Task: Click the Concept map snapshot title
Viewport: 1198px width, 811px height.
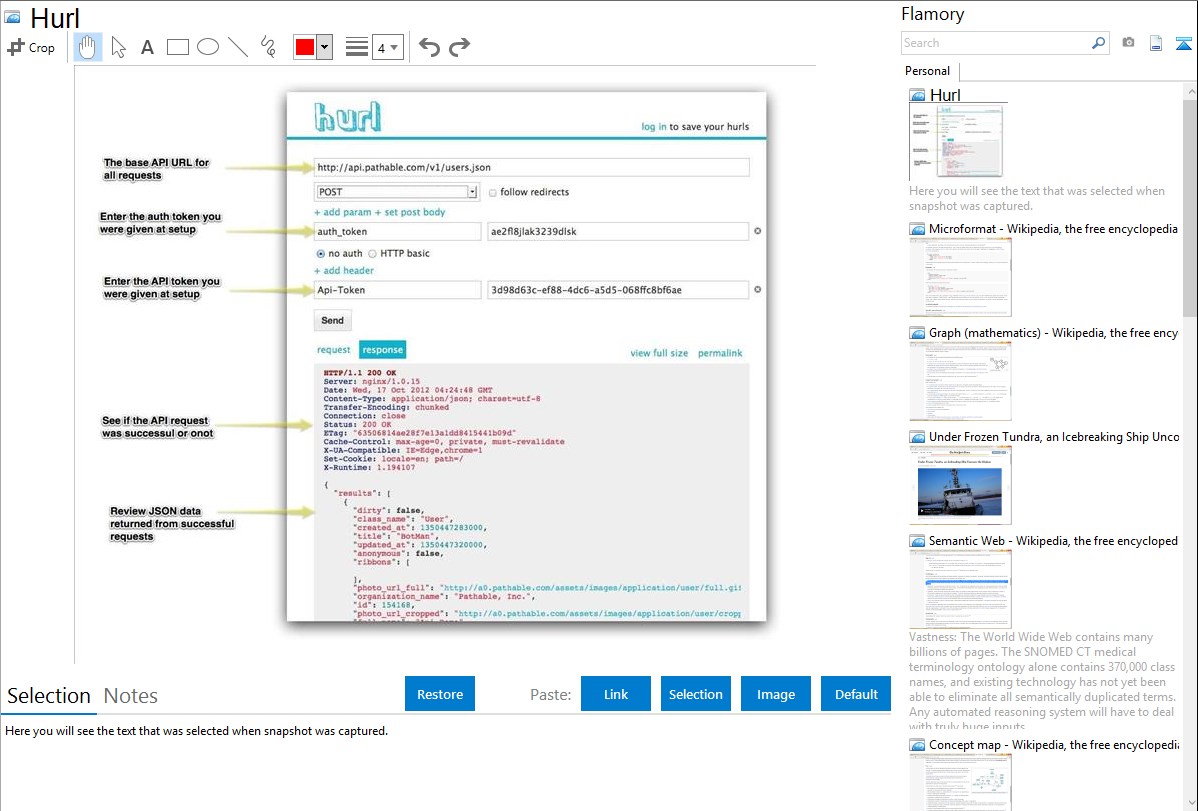Action: [x=1053, y=744]
